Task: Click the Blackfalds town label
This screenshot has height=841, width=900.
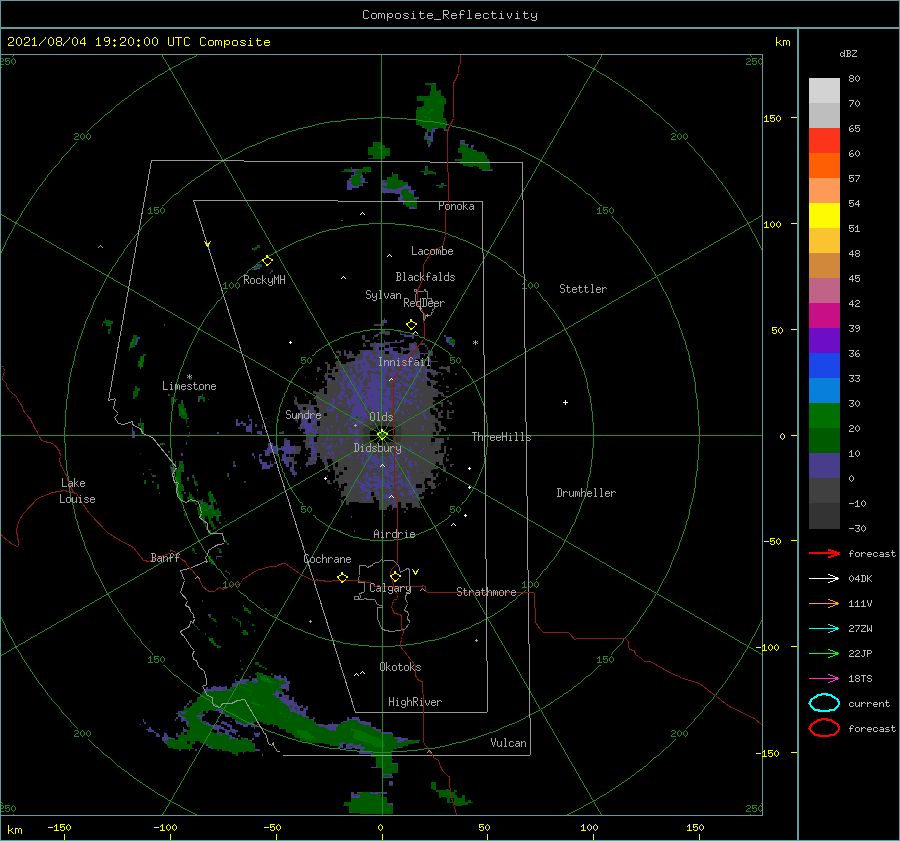Action: [x=425, y=277]
